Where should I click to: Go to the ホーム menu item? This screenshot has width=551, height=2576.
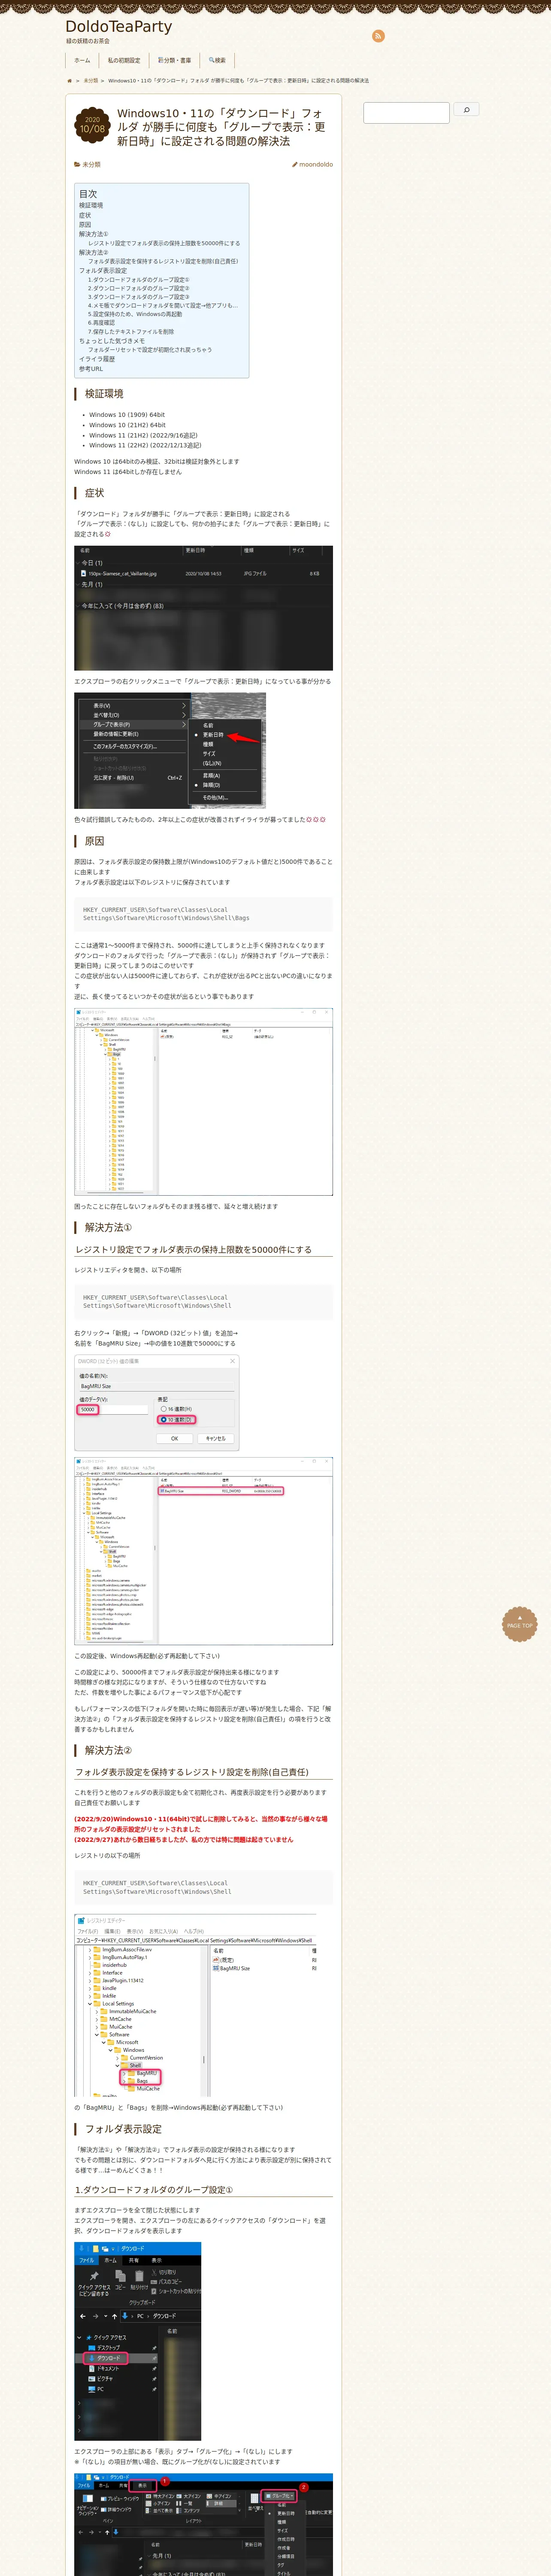[82, 60]
